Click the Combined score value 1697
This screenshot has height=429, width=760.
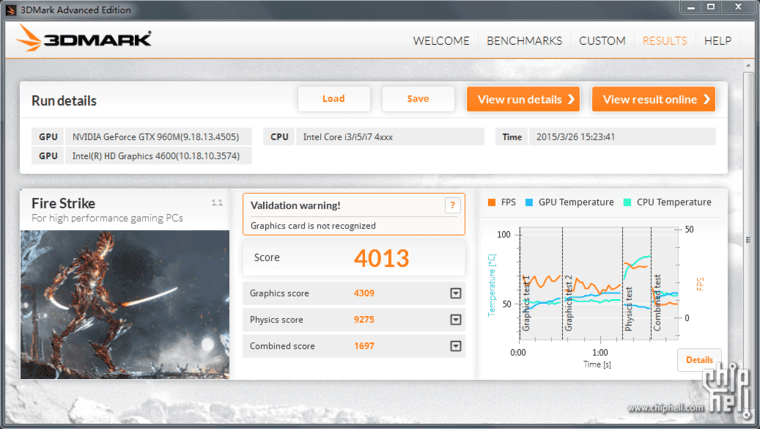pyautogui.click(x=364, y=346)
